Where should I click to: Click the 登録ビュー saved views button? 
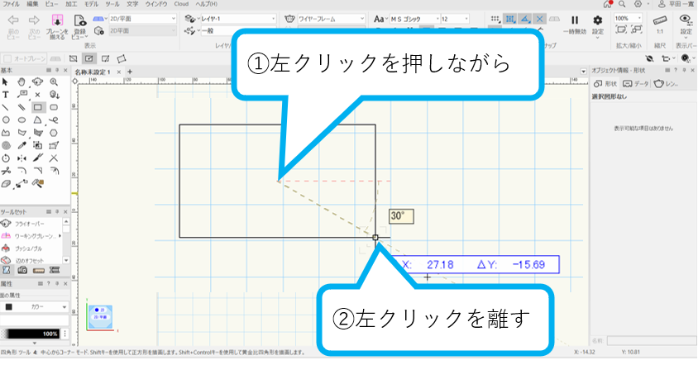(80, 26)
